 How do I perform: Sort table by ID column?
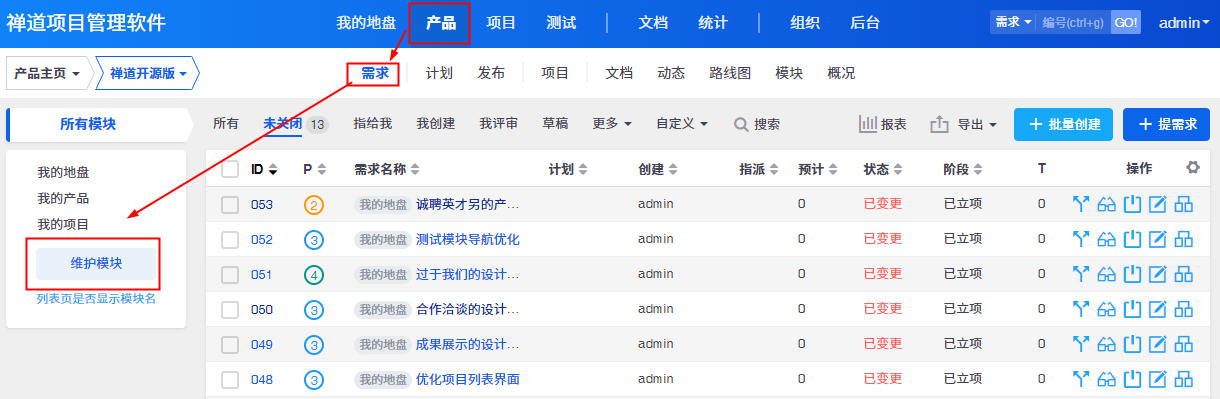click(x=264, y=169)
